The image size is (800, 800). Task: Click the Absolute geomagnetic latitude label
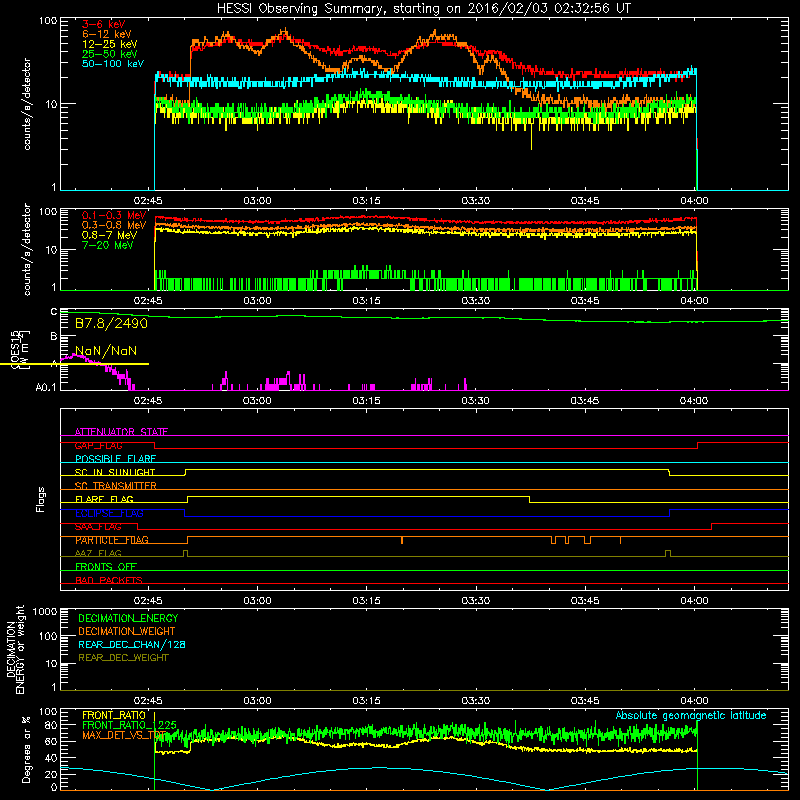[x=691, y=715]
